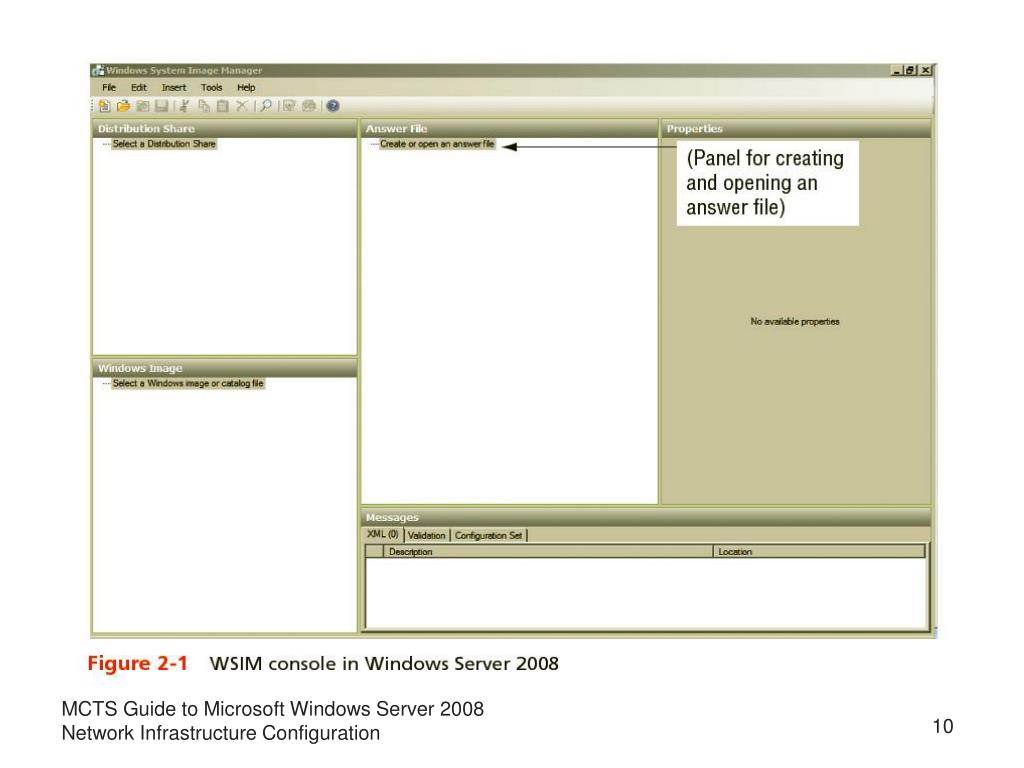Open the Insert menu
Viewport: 1024px width, 768px height.
[174, 88]
